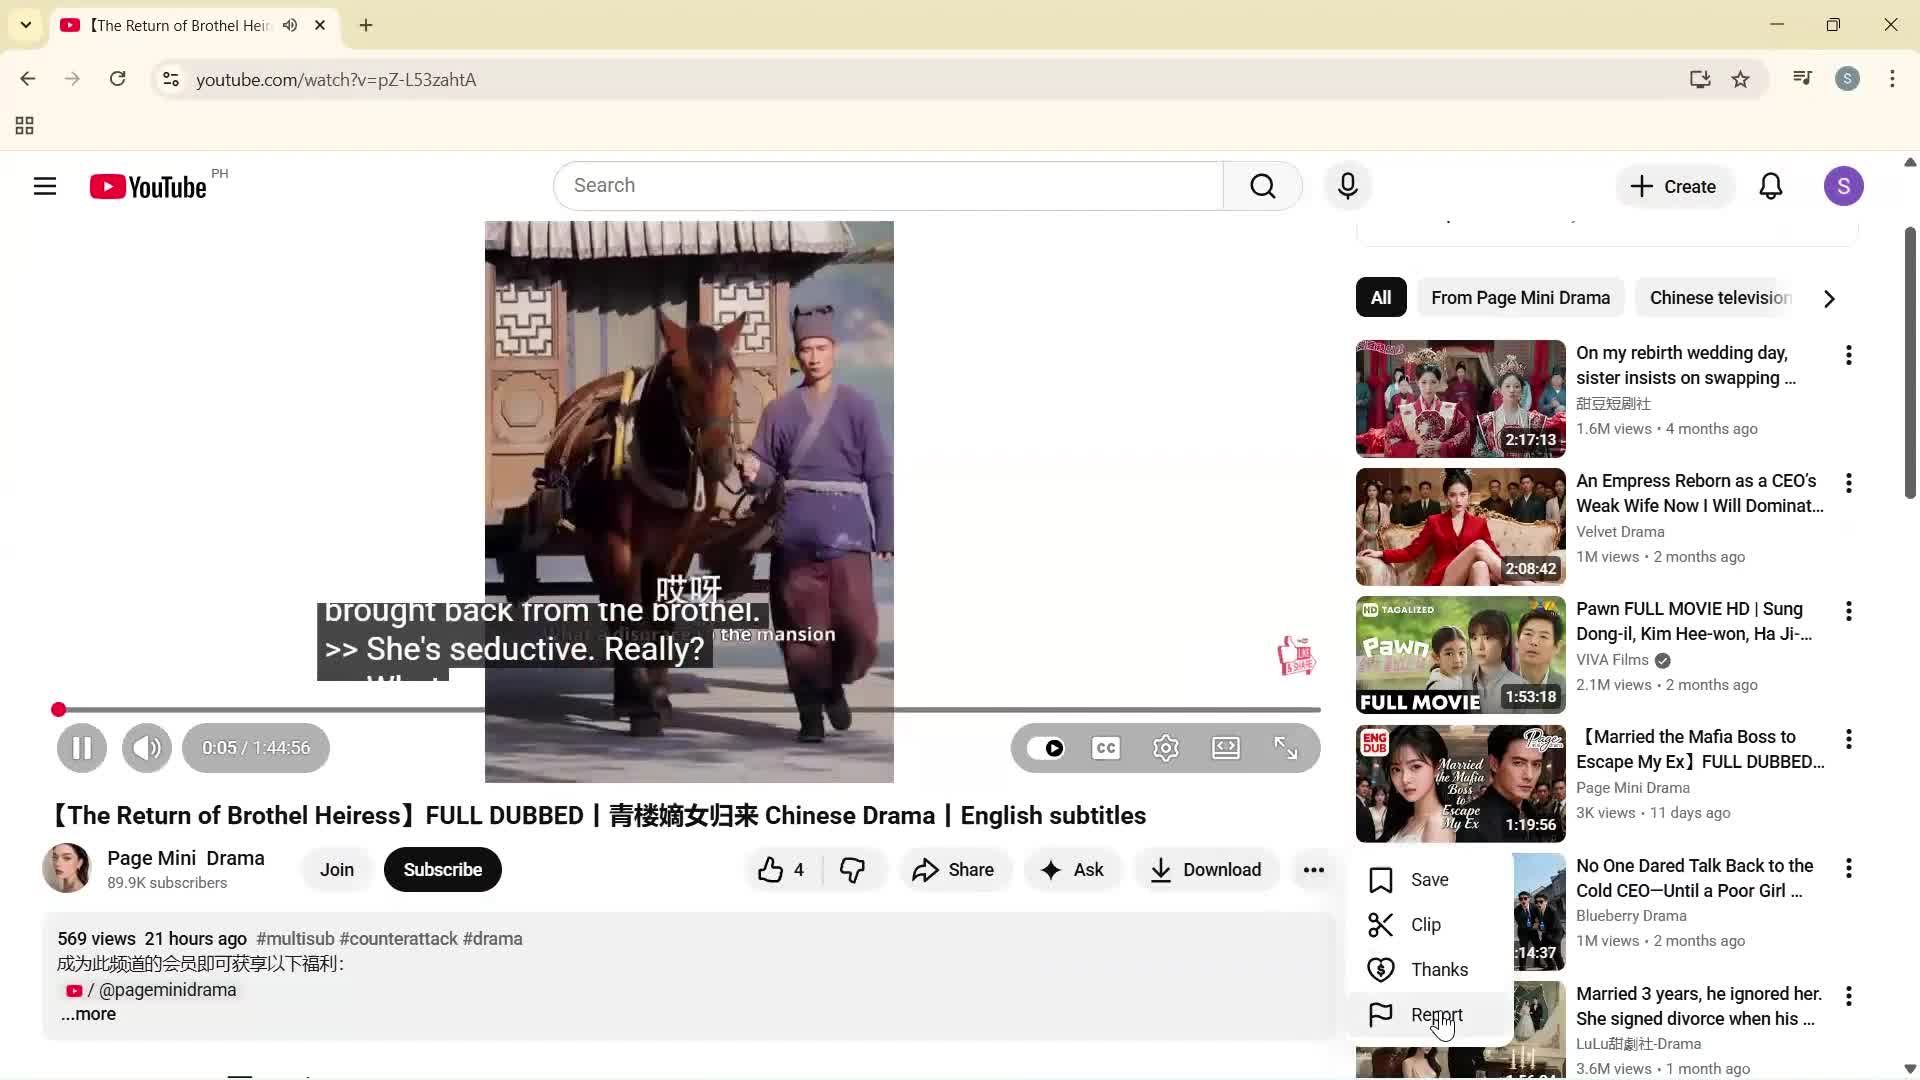Screen dimensions: 1920x1080
Task: Expand the description with ...more
Action: [x=88, y=1013]
